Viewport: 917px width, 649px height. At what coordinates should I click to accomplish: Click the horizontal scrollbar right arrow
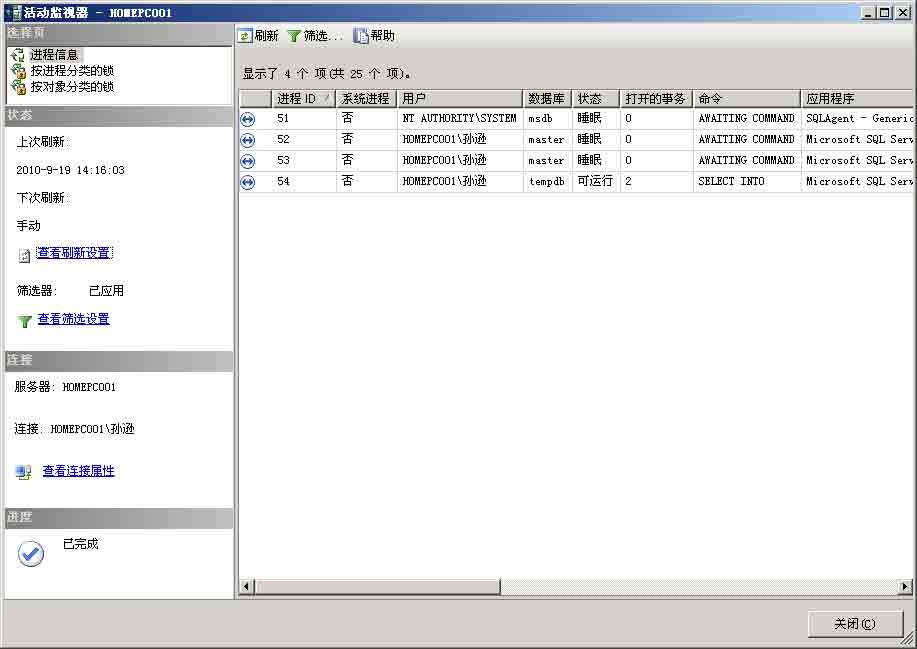coord(905,587)
